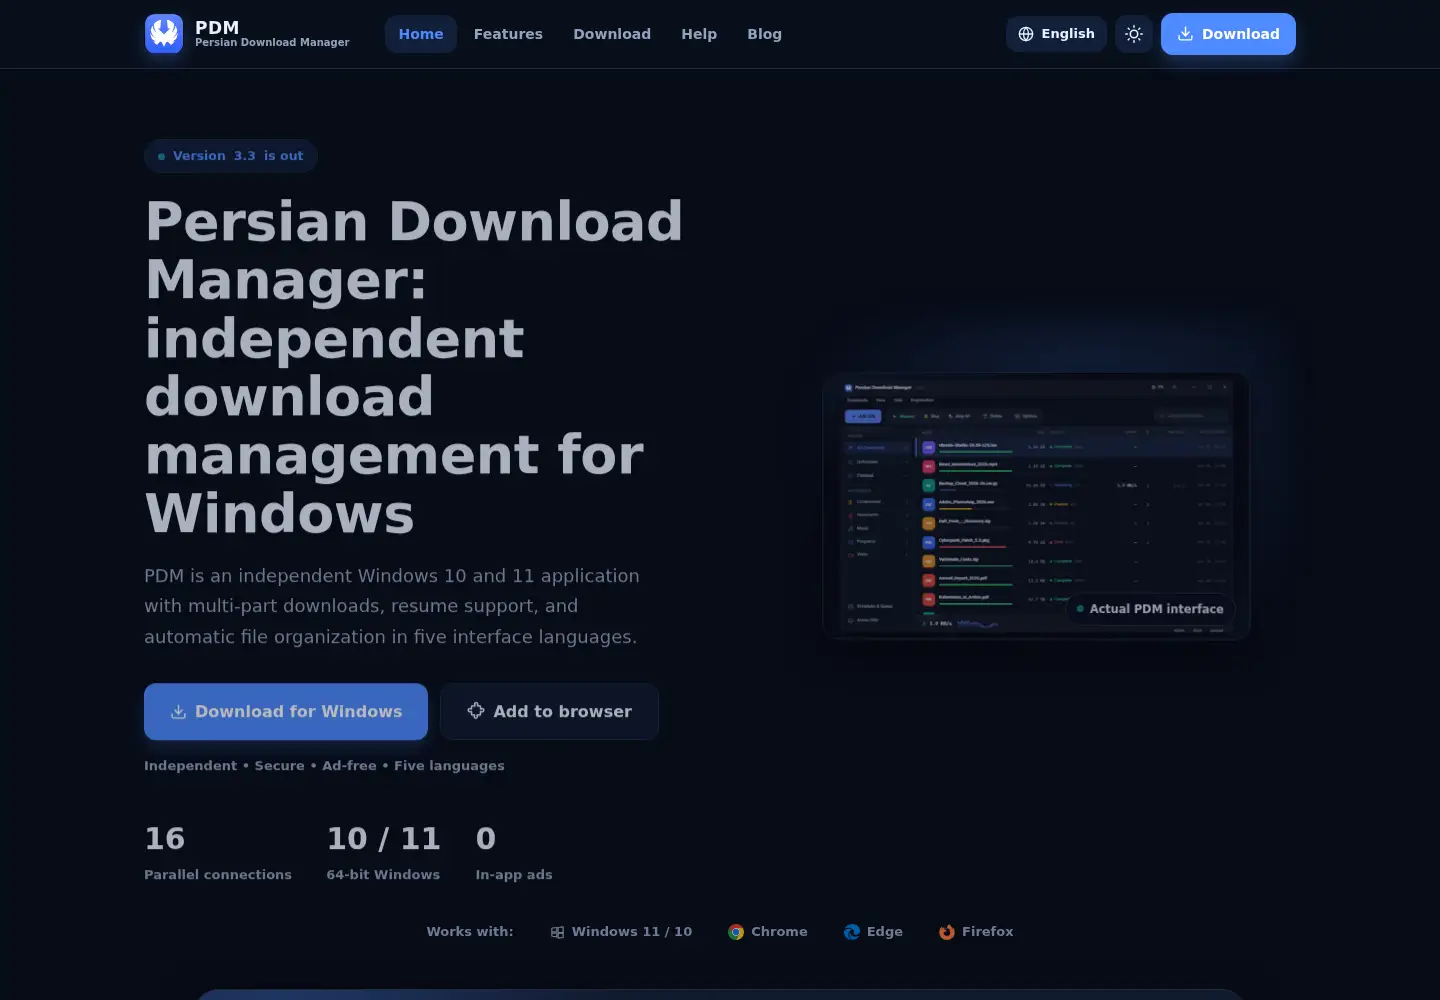The width and height of the screenshot is (1440, 1000).
Task: Click the PDM logo icon in the header
Action: [164, 34]
